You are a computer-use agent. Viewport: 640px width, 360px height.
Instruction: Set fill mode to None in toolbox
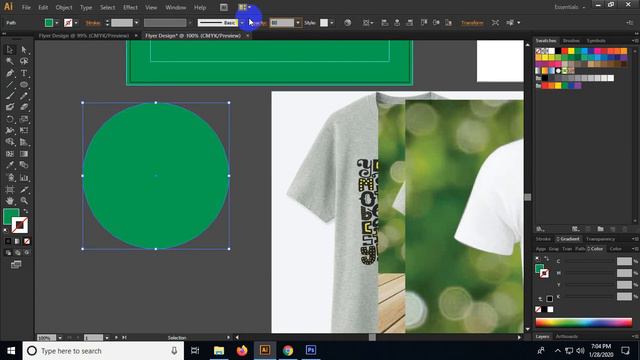[x=27, y=241]
